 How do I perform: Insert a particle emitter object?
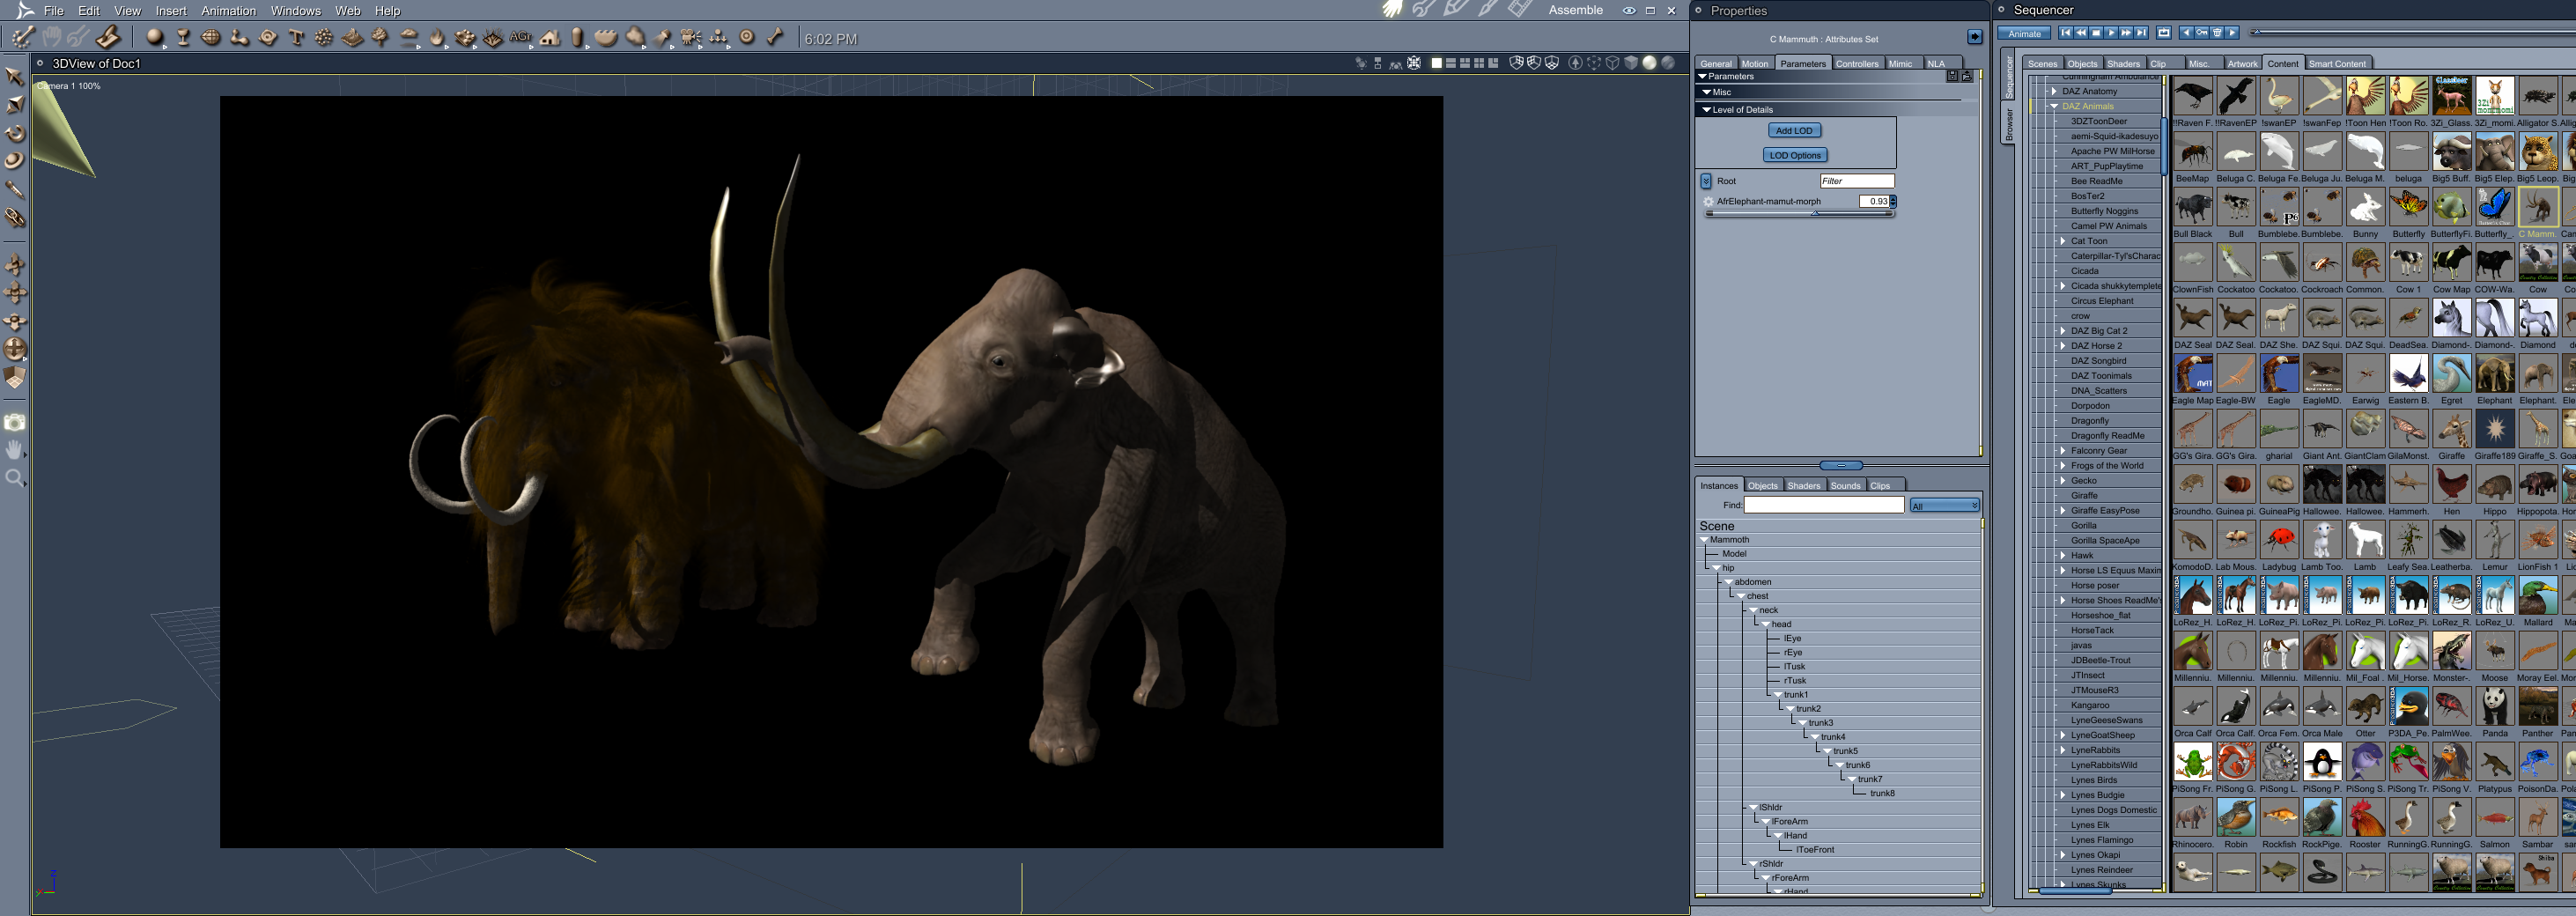(x=324, y=38)
